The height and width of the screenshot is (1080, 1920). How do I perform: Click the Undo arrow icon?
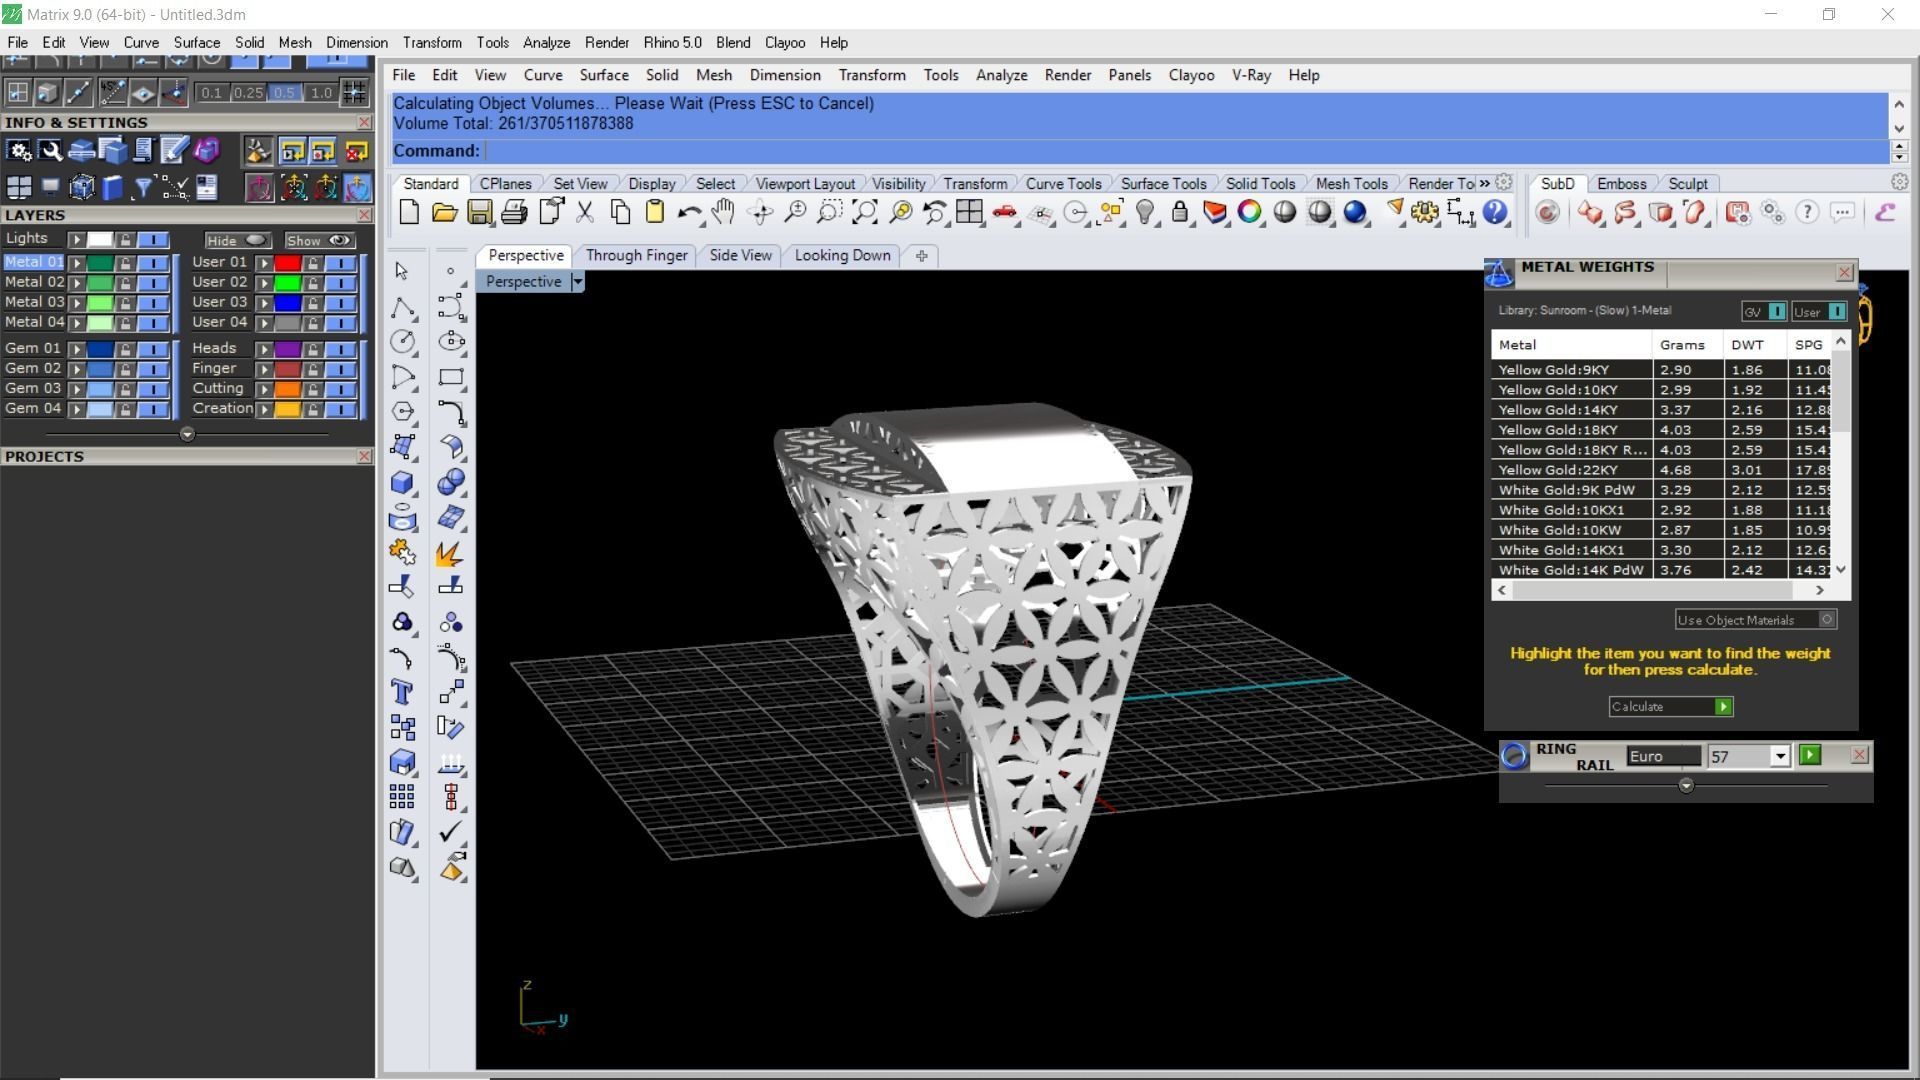[x=688, y=212]
